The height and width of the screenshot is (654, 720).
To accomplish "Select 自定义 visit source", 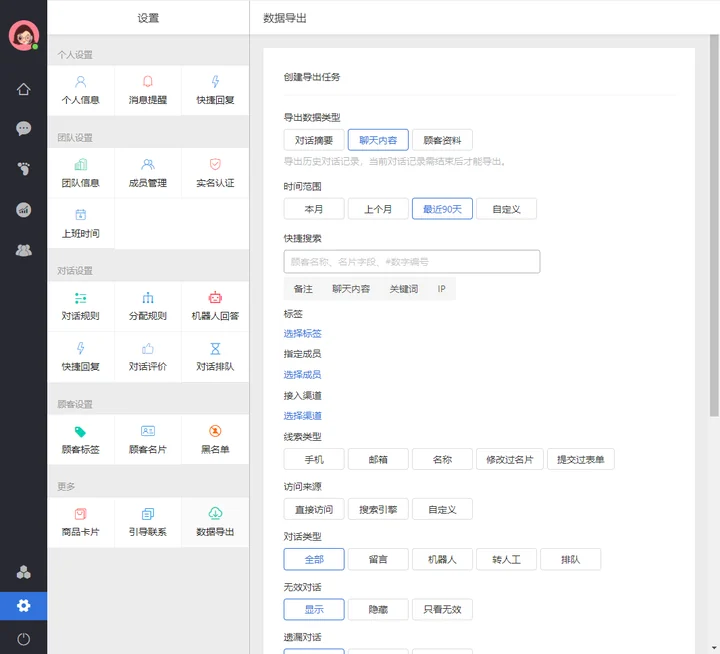I will point(442,509).
